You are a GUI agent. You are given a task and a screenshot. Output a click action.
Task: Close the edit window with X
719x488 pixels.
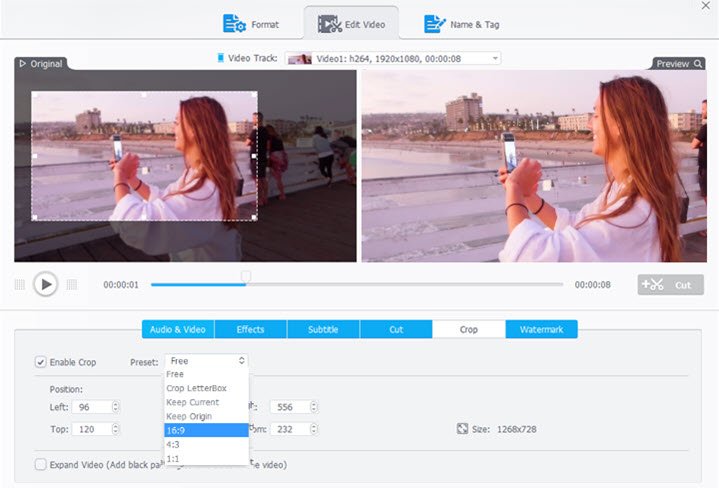pos(707,6)
